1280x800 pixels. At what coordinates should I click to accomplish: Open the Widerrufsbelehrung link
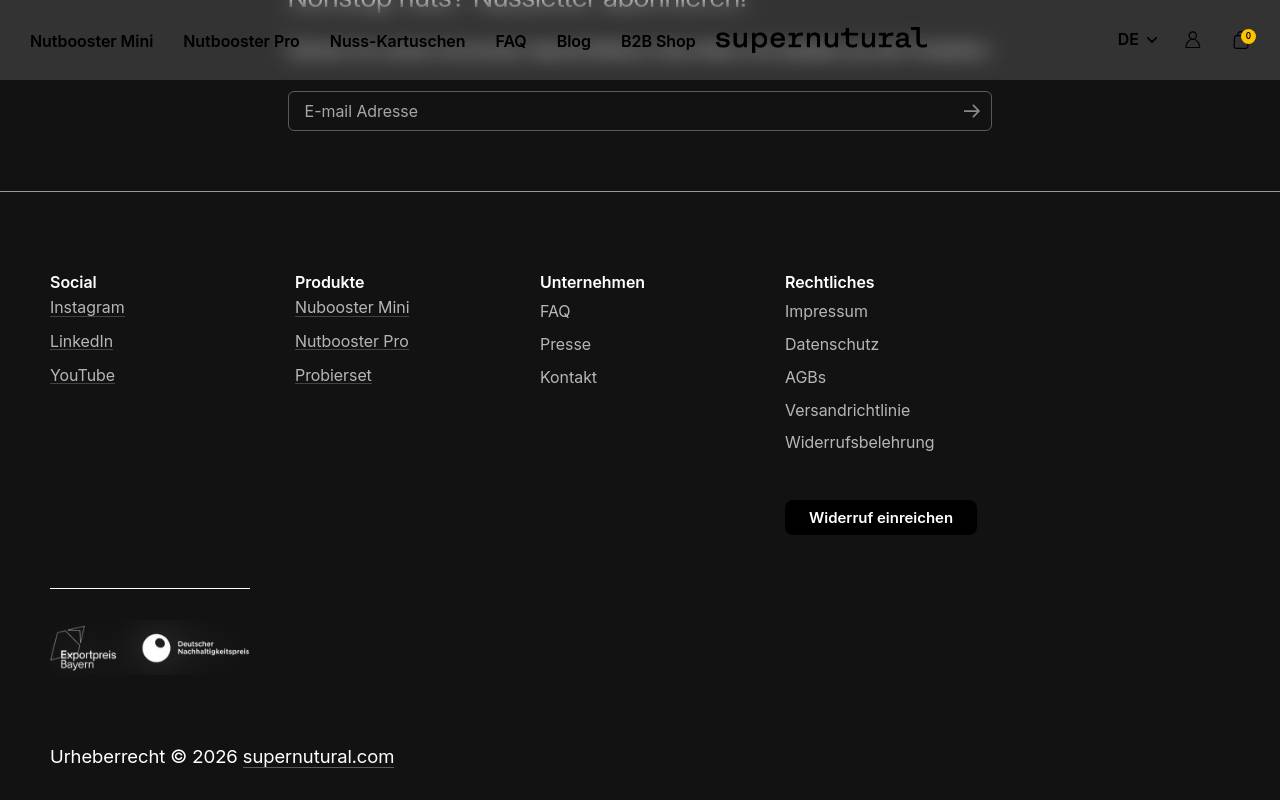point(859,442)
